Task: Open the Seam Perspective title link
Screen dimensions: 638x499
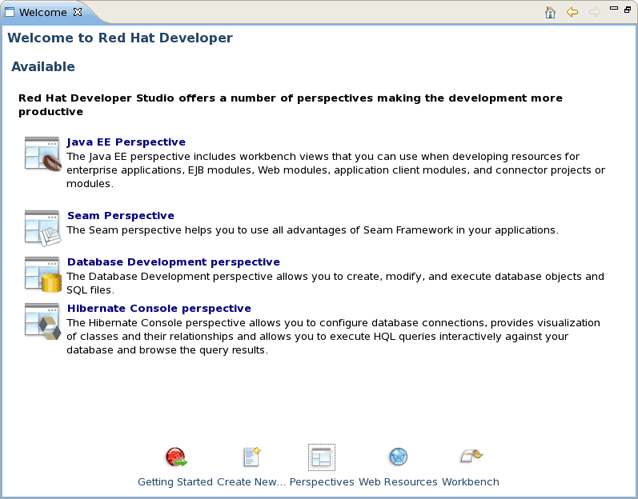Action: coord(120,215)
